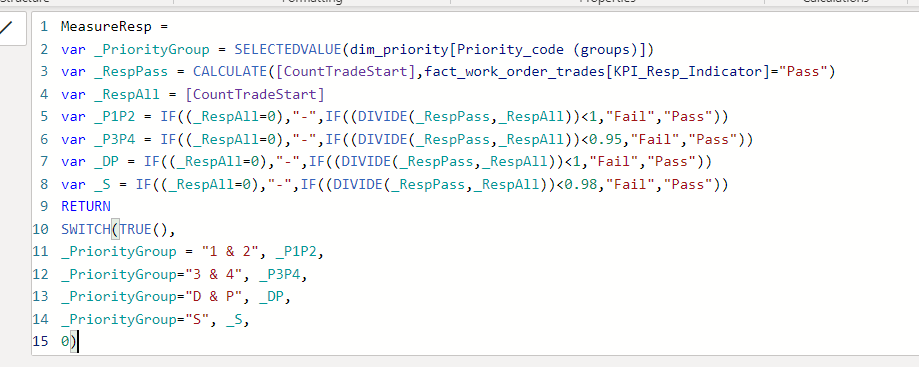This screenshot has height=367, width=919.
Task: Click the RETURN keyword
Action: pos(86,207)
